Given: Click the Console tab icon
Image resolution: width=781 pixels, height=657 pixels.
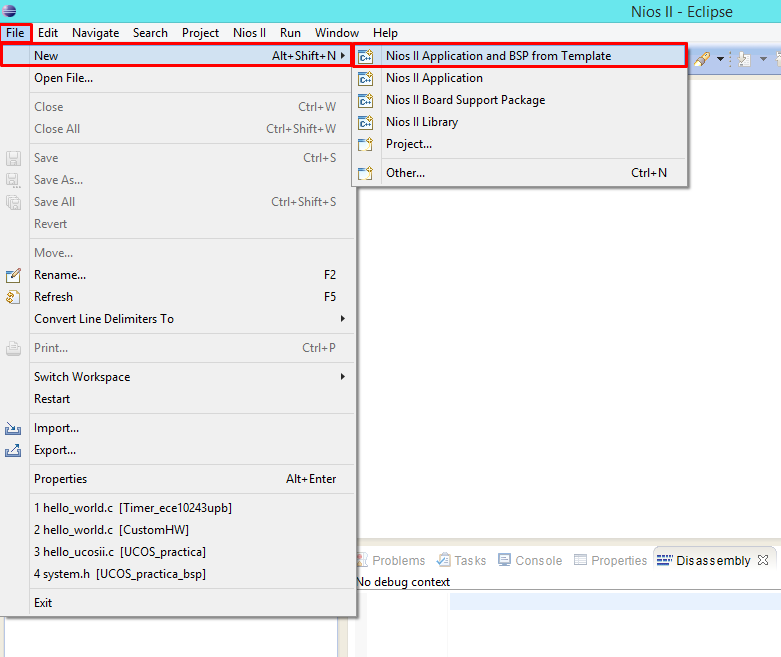Looking at the screenshot, I should 505,560.
